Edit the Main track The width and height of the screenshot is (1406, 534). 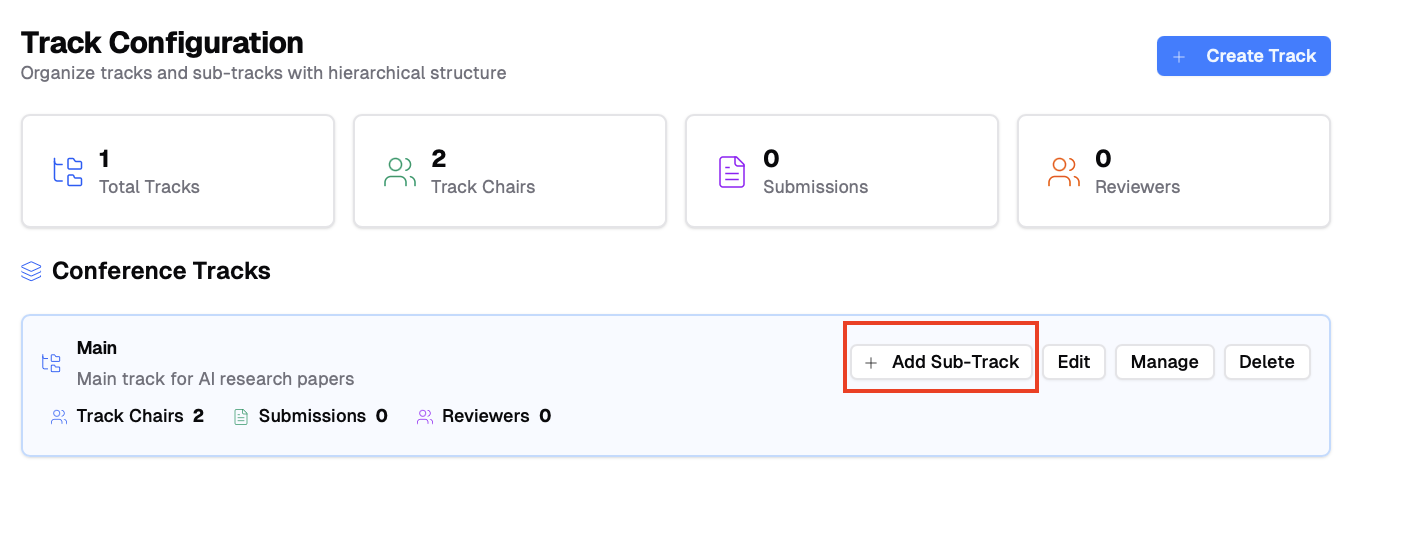click(x=1073, y=362)
